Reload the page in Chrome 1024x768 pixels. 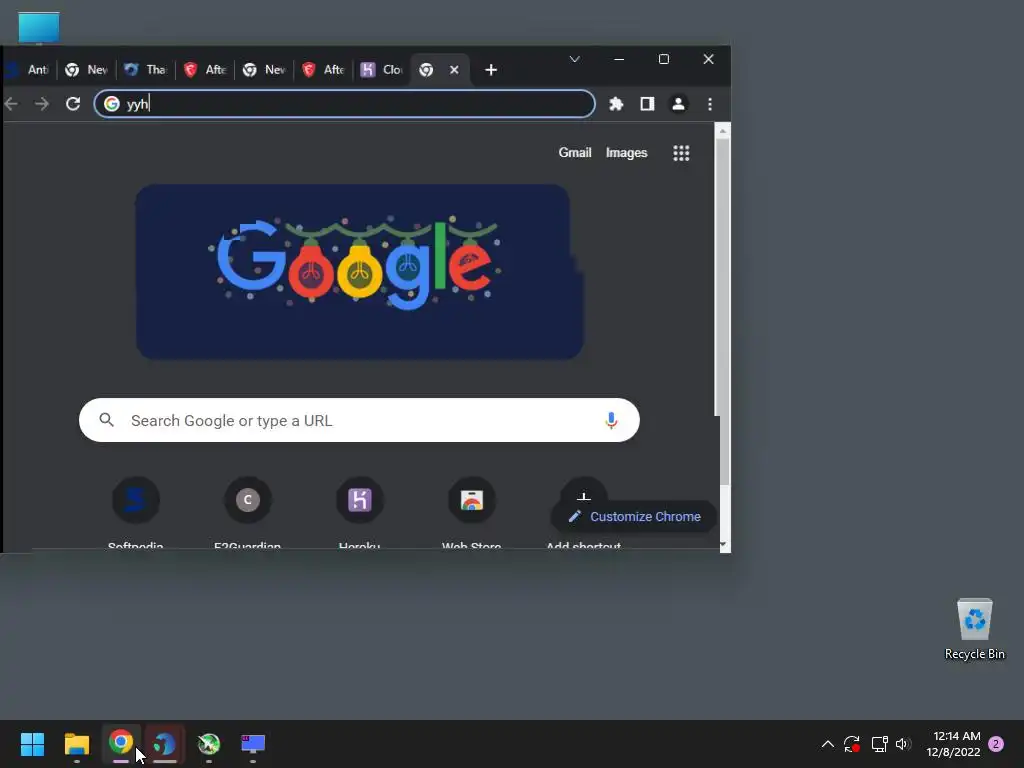point(72,104)
